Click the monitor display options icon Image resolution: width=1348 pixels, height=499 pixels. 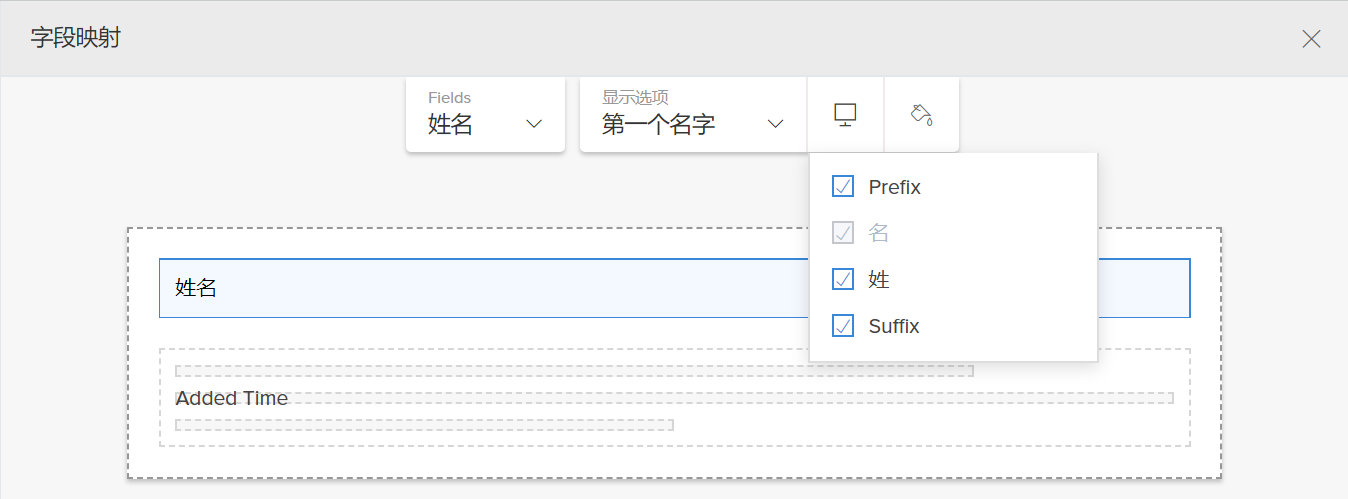(x=845, y=114)
